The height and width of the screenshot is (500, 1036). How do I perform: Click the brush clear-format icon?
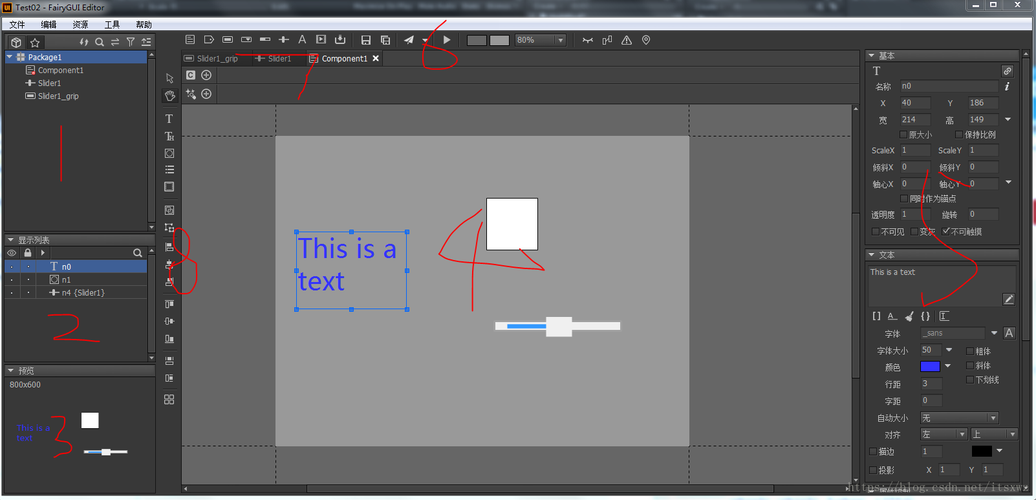[x=909, y=316]
